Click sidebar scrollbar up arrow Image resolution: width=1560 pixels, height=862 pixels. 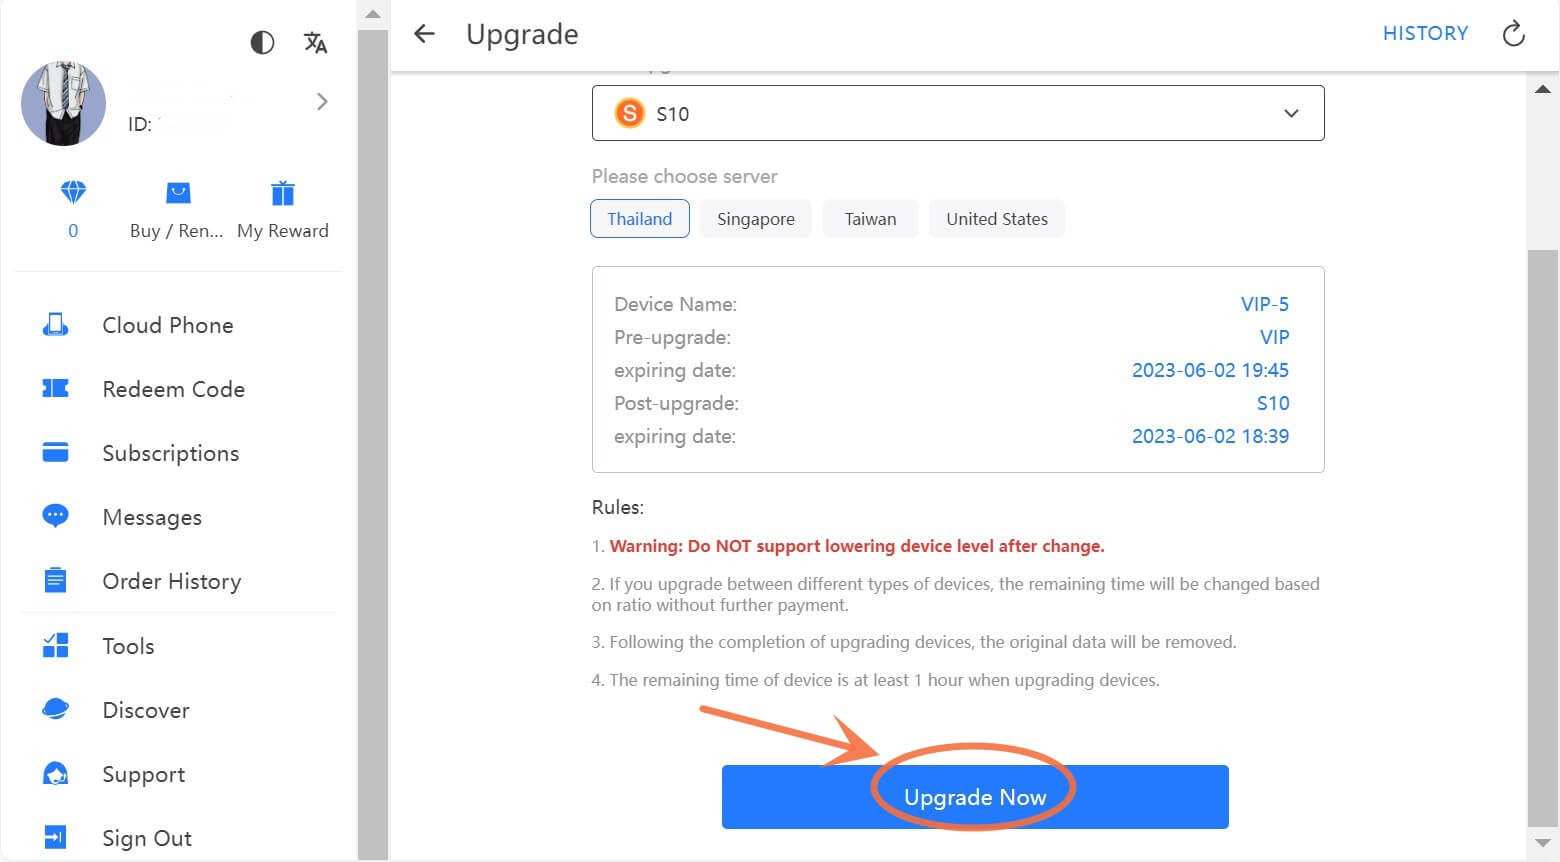point(373,15)
